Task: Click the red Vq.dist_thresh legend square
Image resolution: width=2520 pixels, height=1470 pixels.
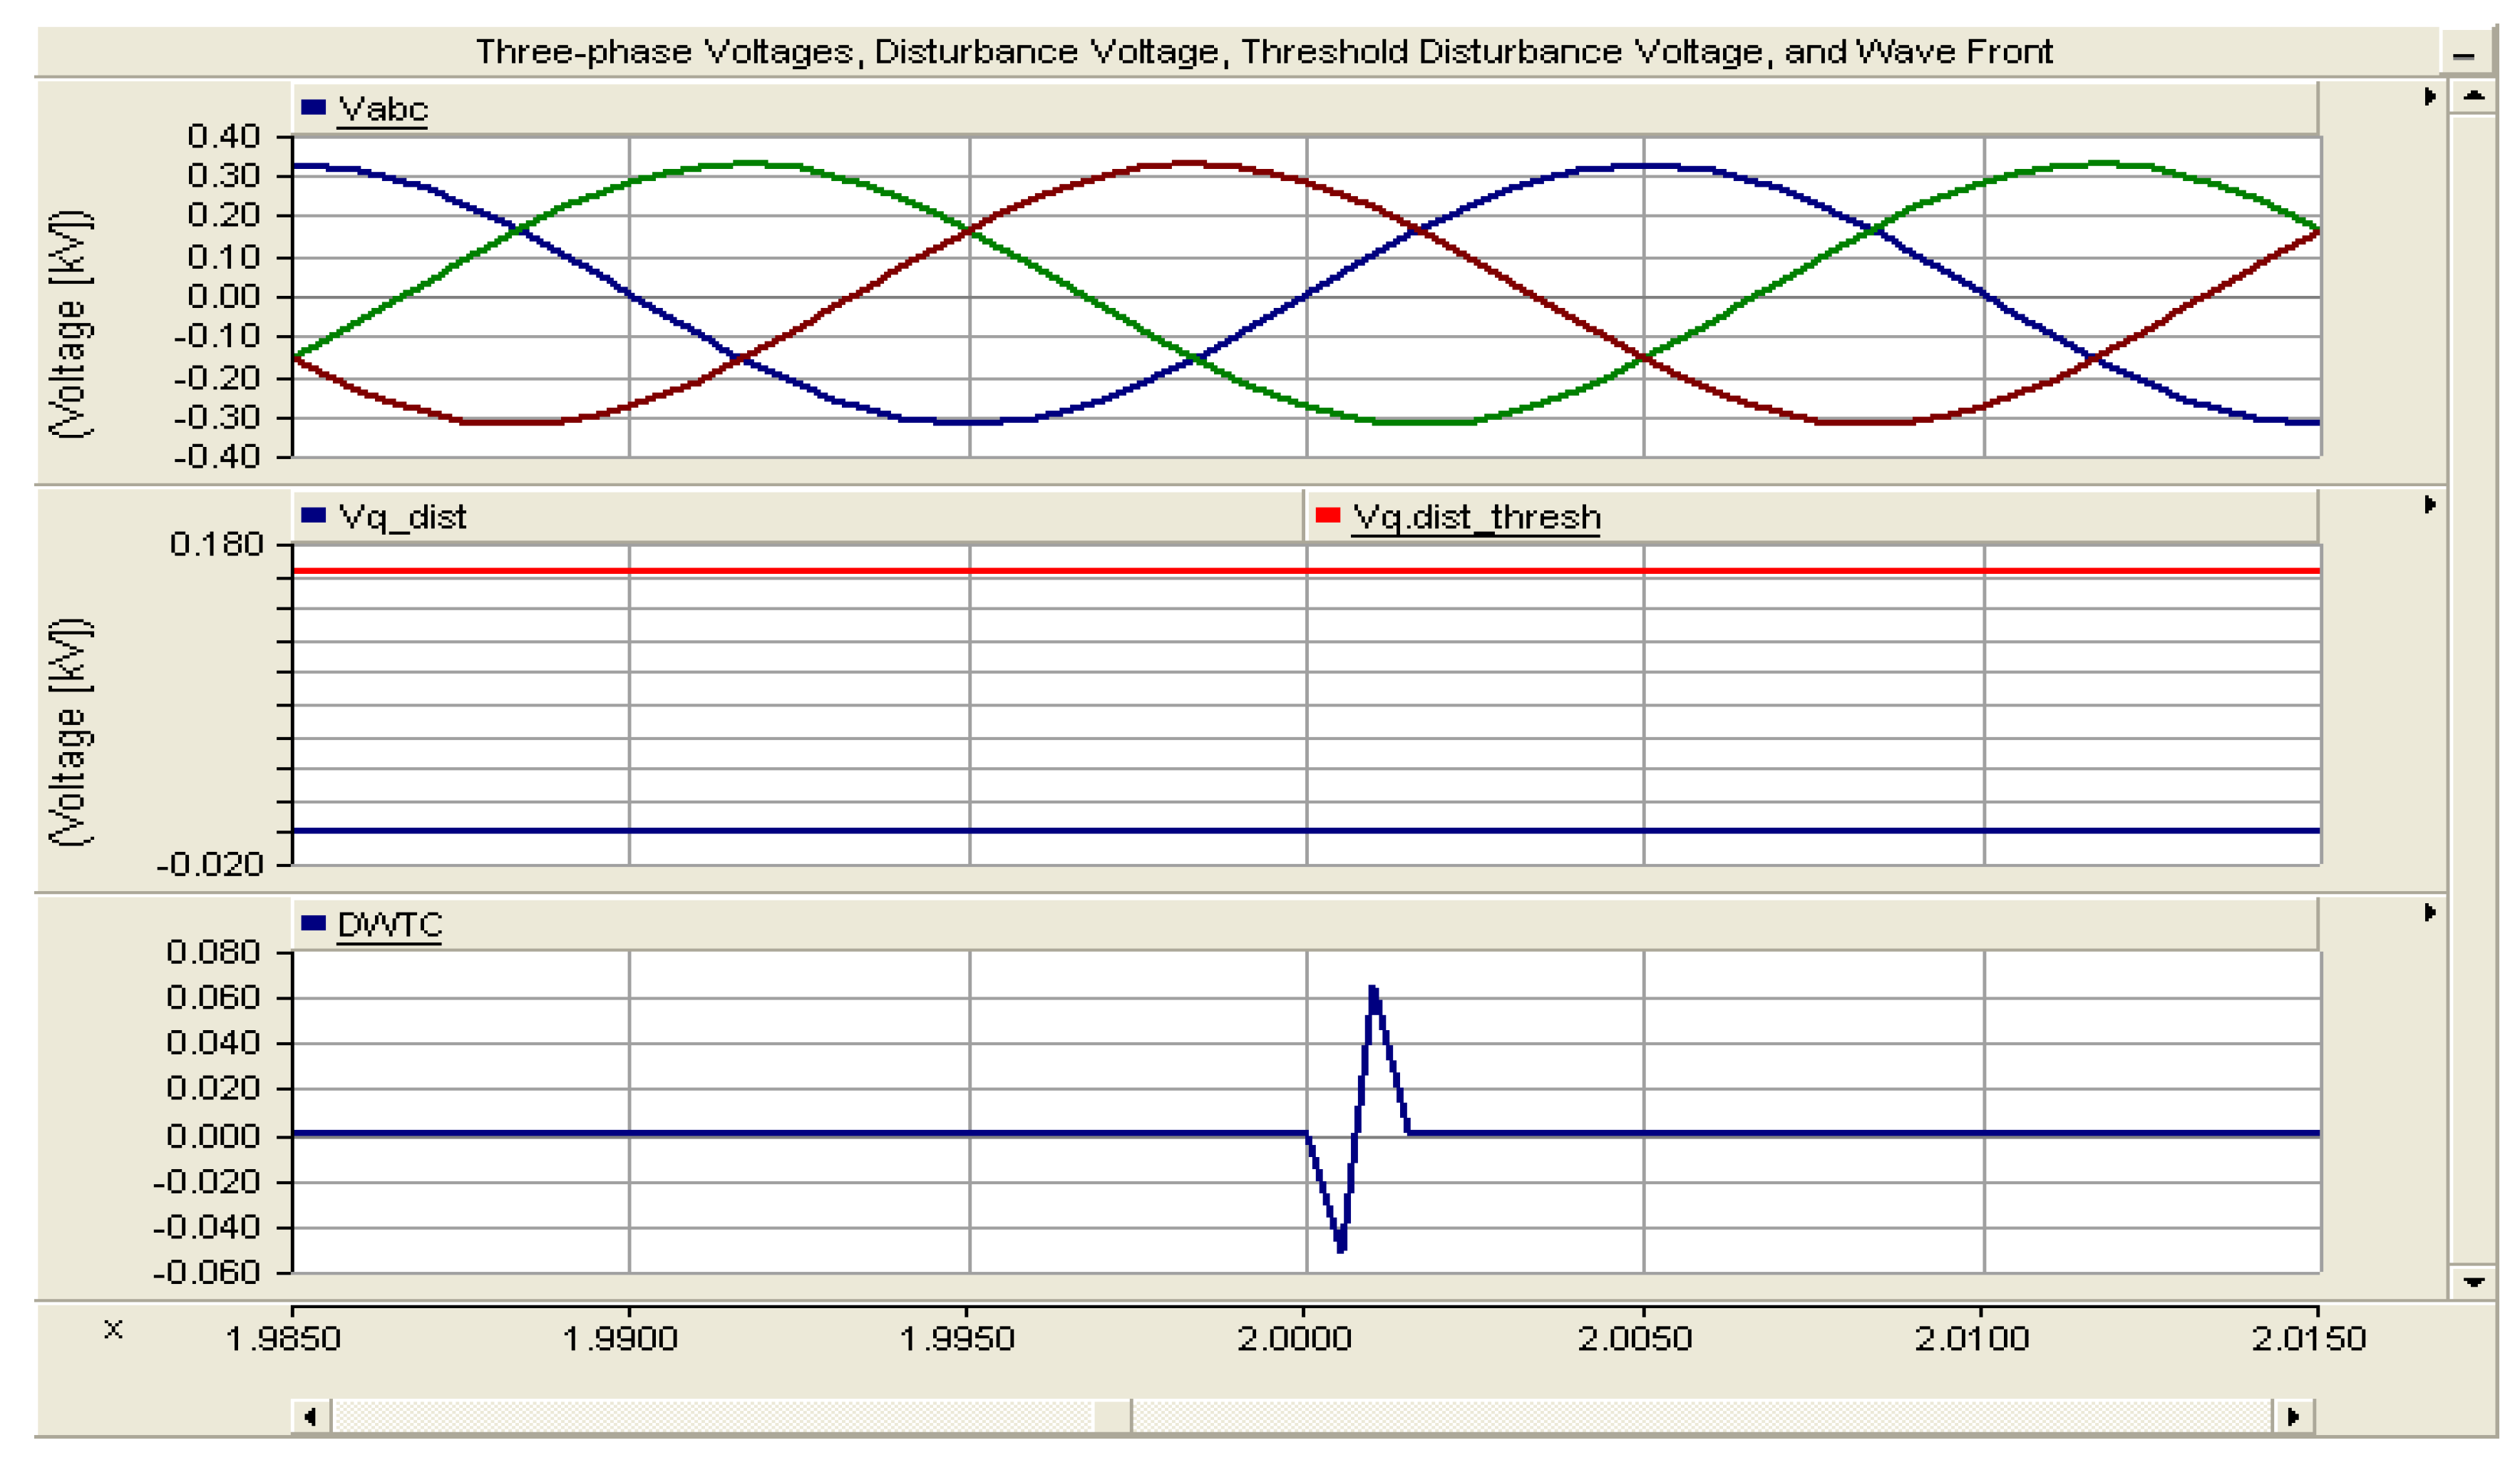Action: point(1328,516)
